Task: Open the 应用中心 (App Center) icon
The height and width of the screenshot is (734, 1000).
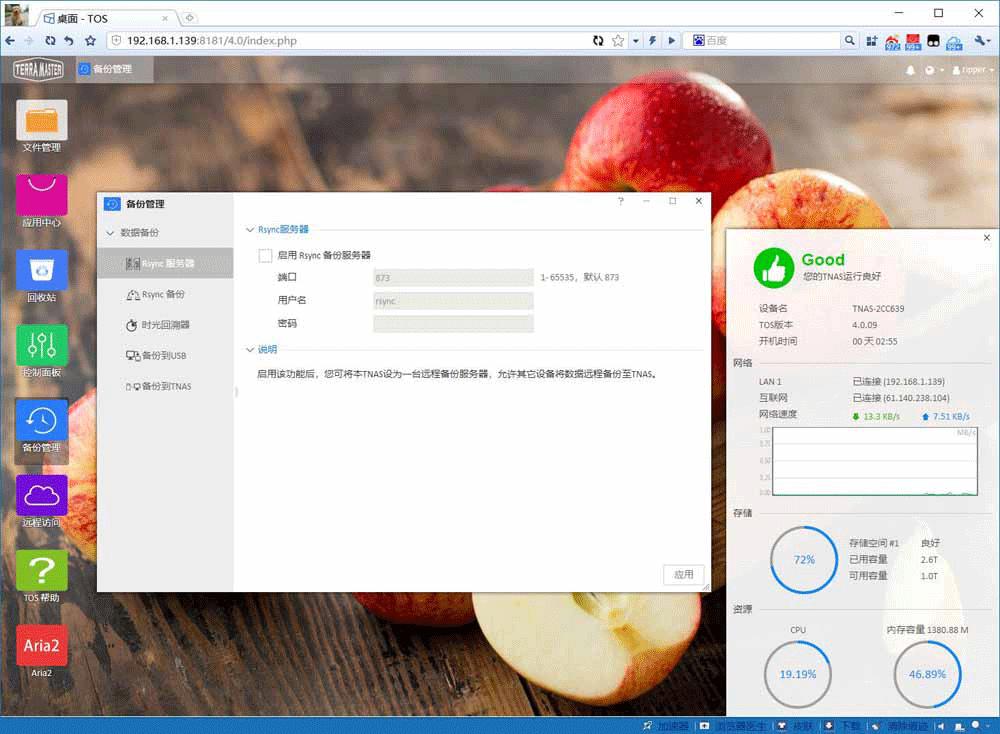Action: coord(41,197)
